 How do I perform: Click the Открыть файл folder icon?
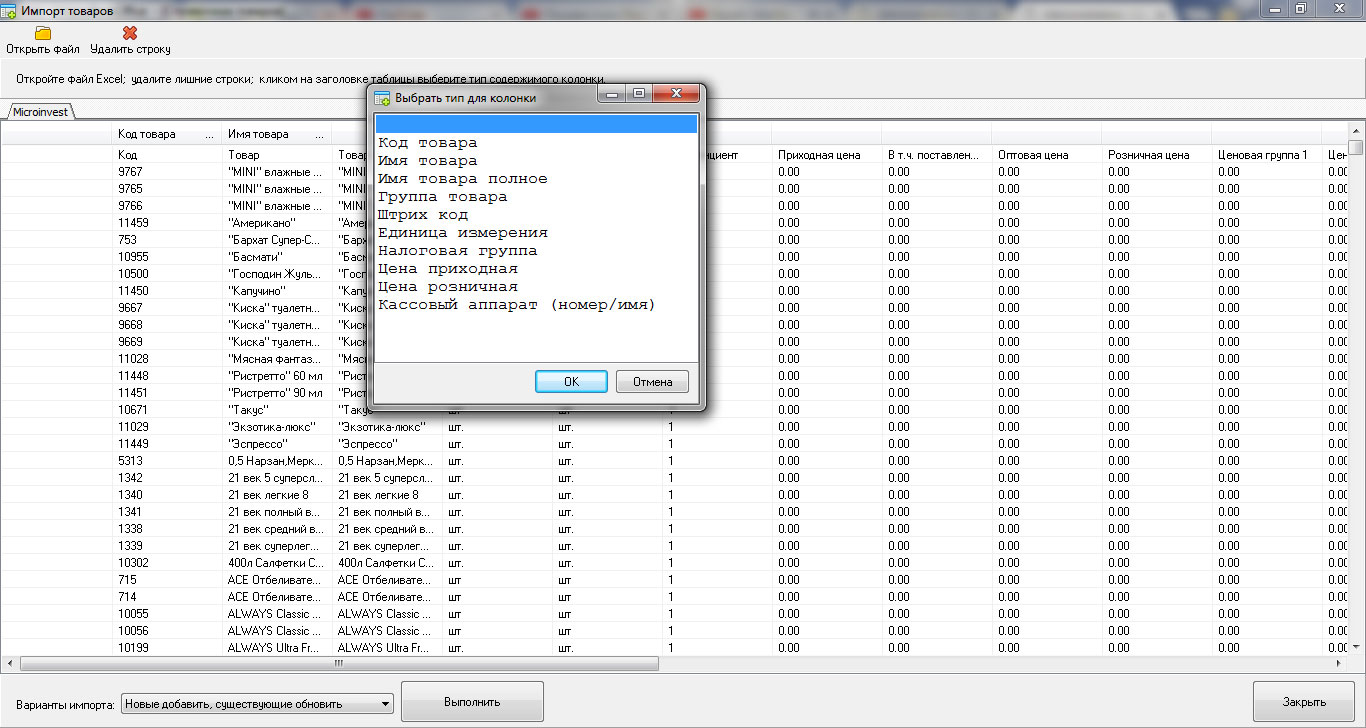pyautogui.click(x=43, y=33)
